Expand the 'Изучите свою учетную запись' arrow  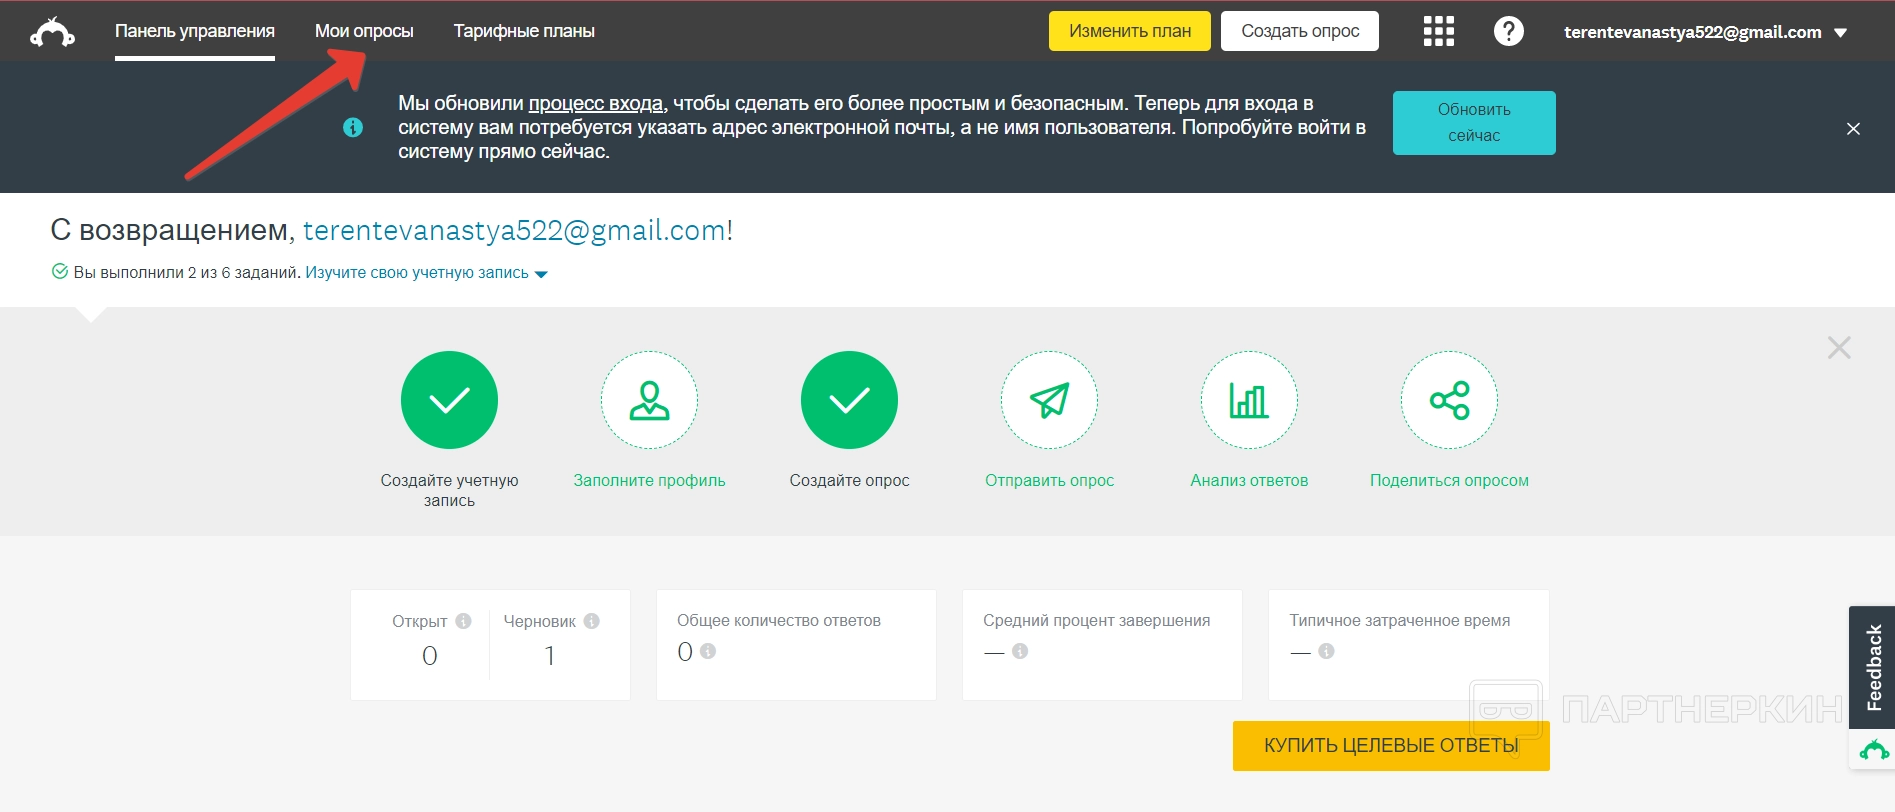click(x=541, y=274)
